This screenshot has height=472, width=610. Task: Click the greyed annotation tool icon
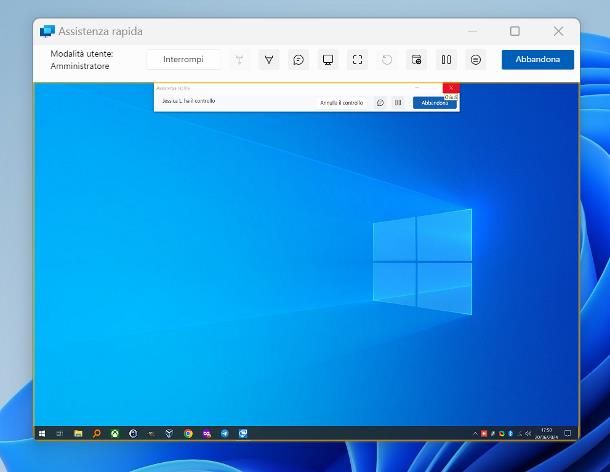pyautogui.click(x=239, y=60)
